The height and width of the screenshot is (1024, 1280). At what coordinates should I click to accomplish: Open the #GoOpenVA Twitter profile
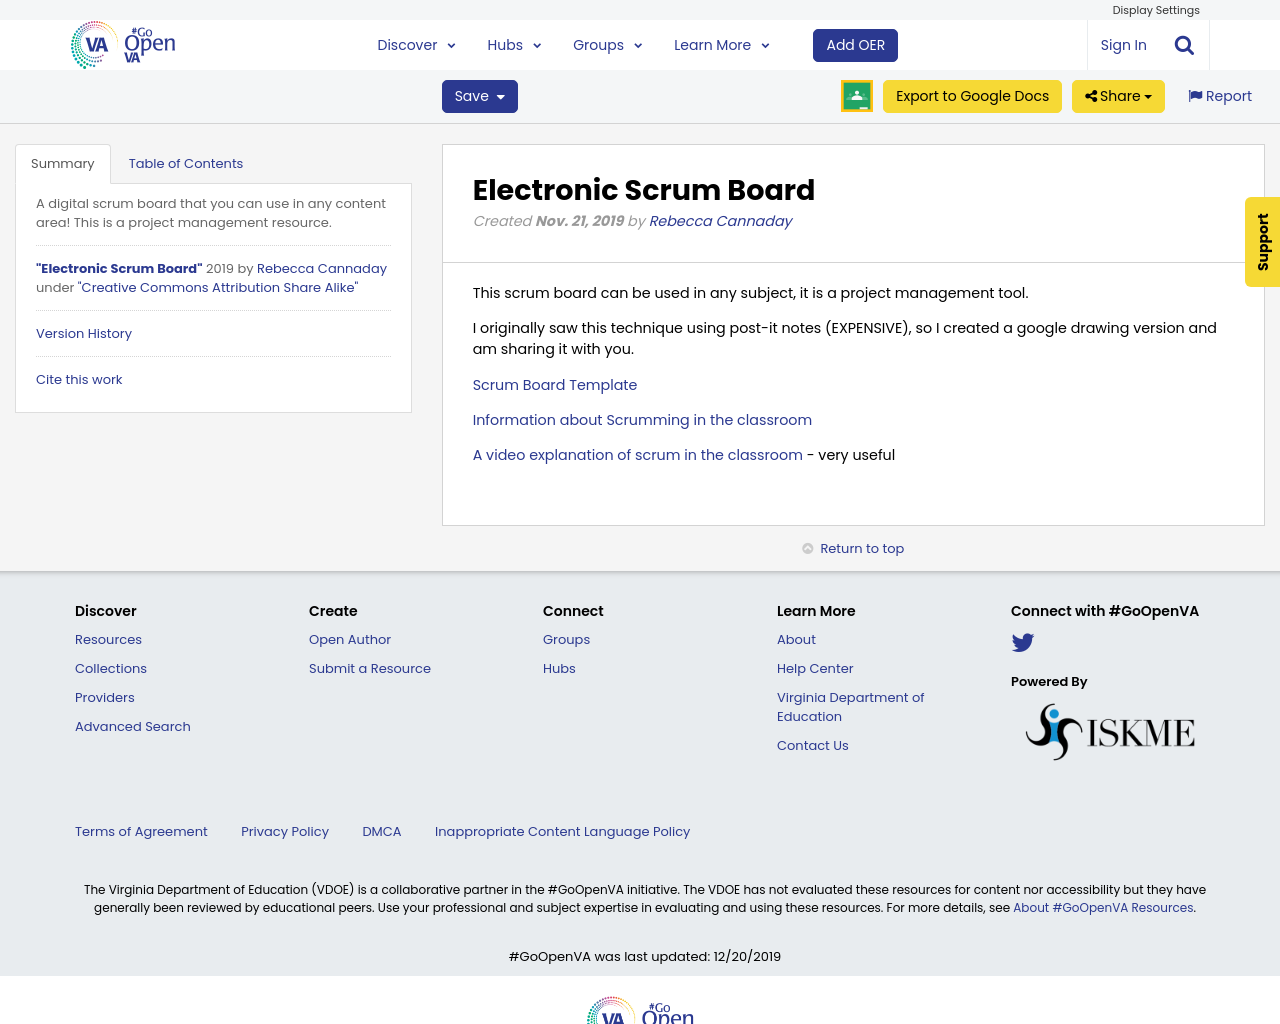[x=1023, y=642]
